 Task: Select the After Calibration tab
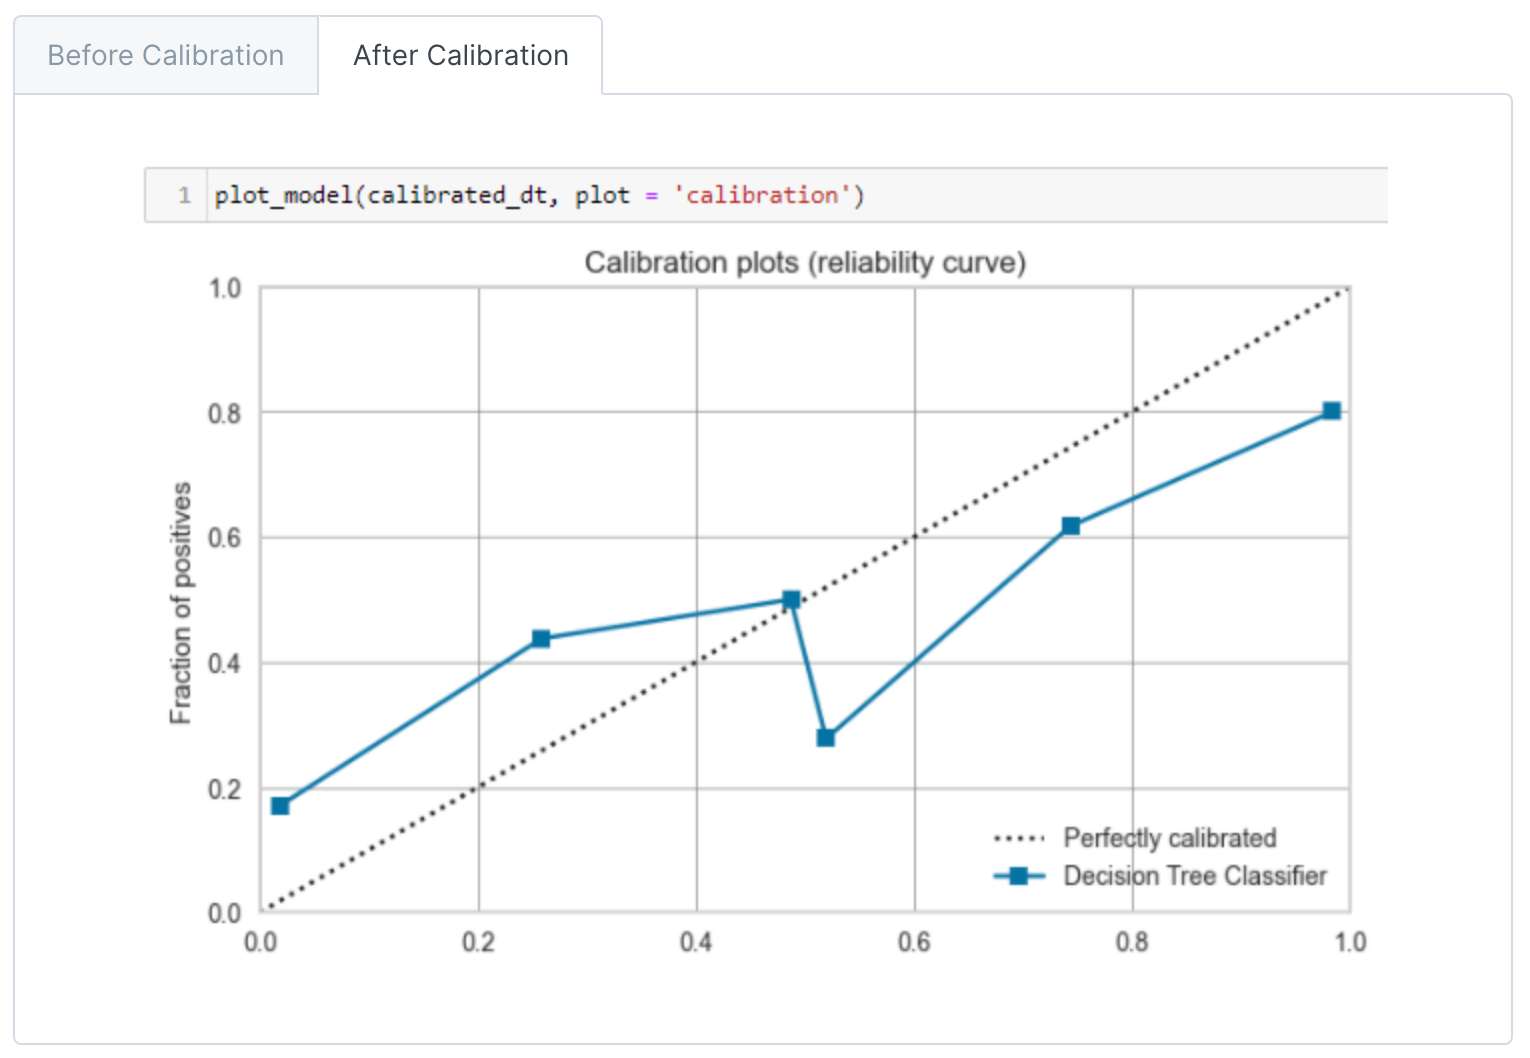tap(461, 55)
